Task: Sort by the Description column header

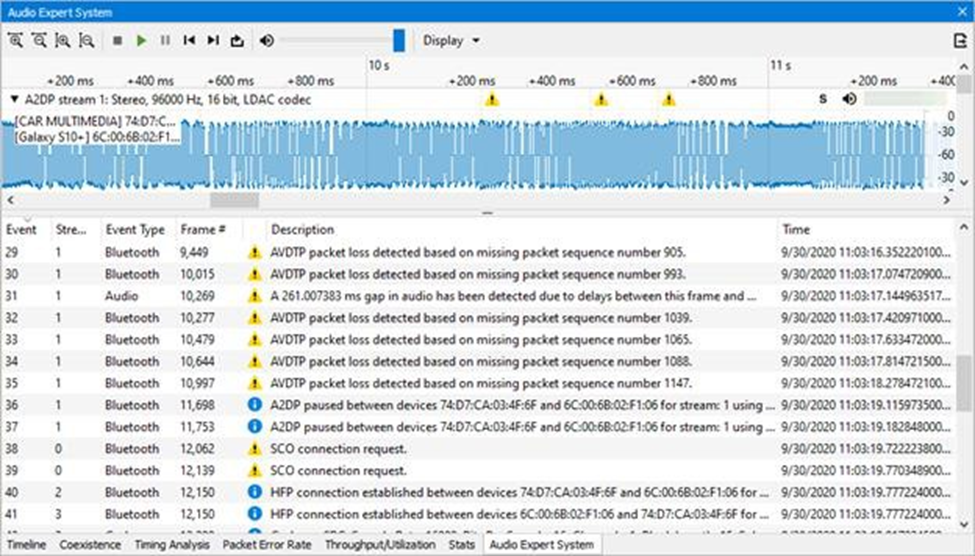Action: point(302,229)
